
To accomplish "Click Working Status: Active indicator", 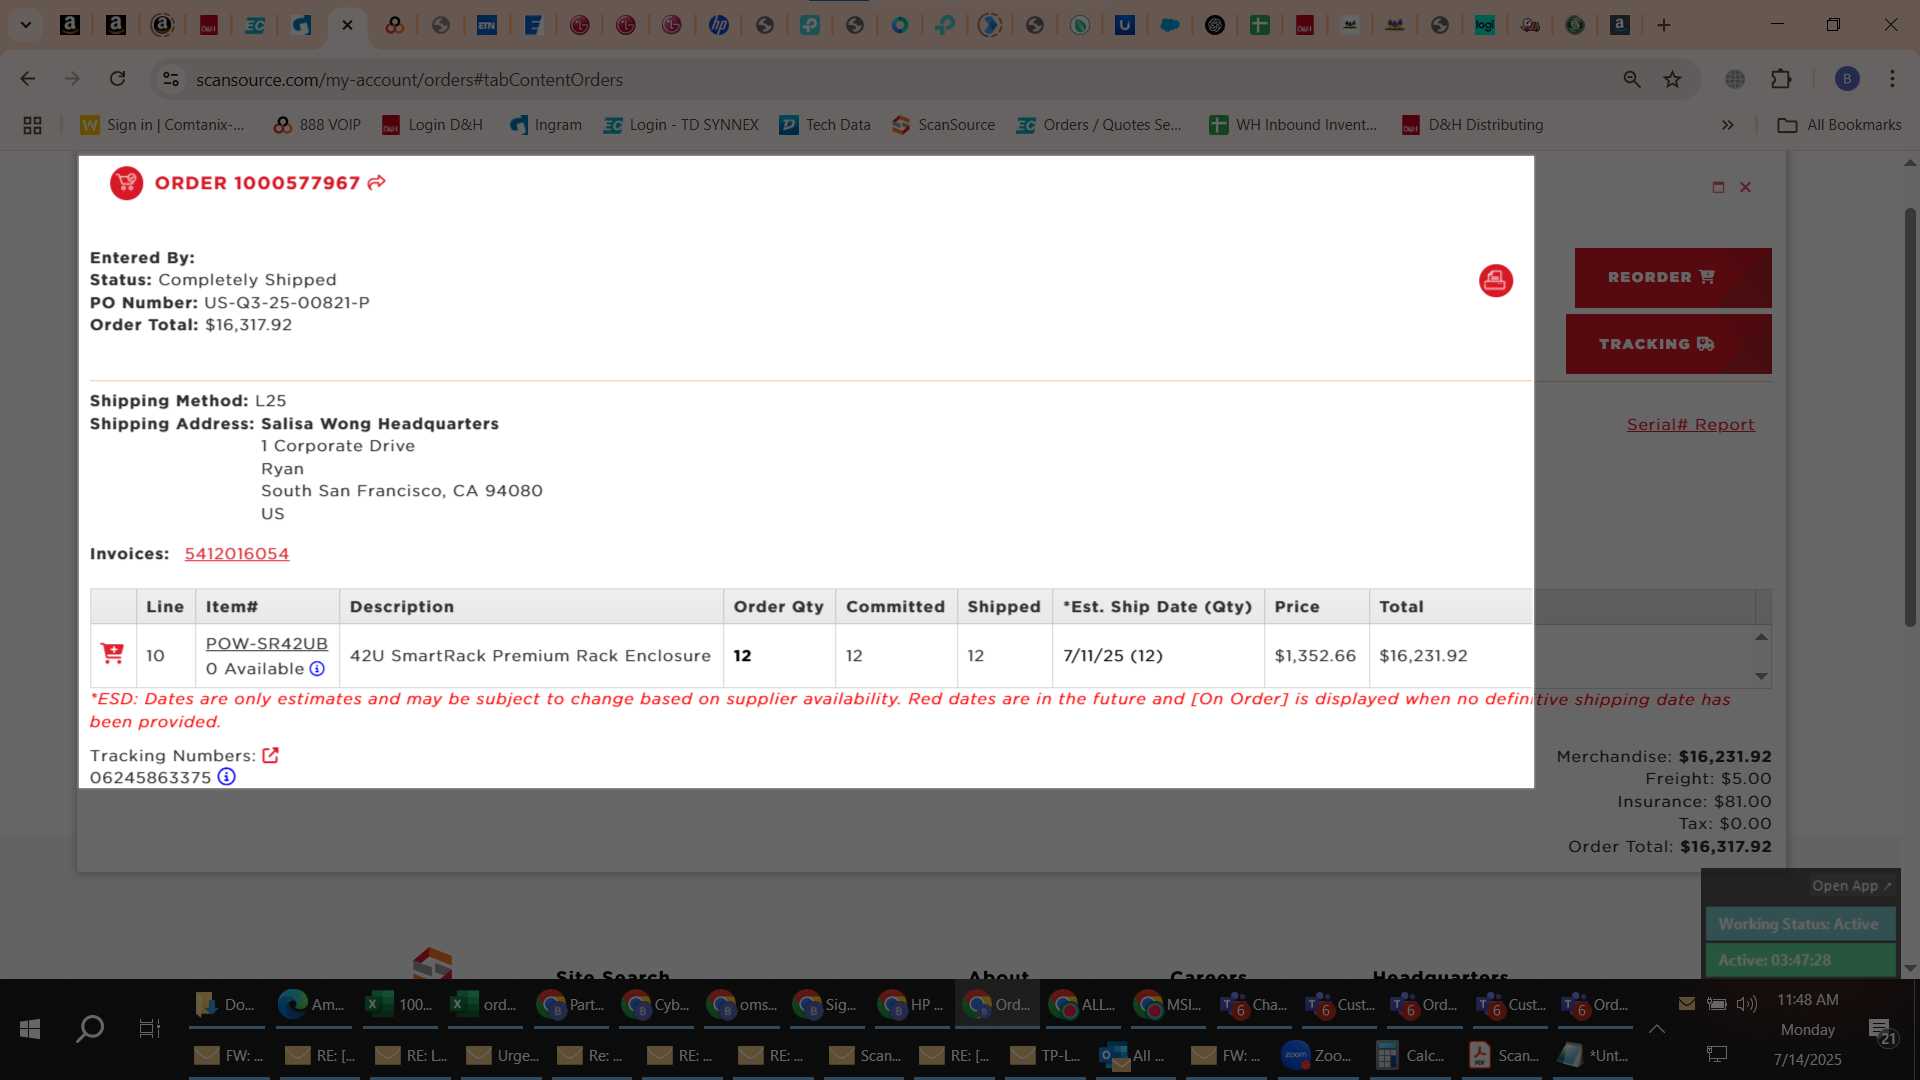I will click(x=1799, y=924).
